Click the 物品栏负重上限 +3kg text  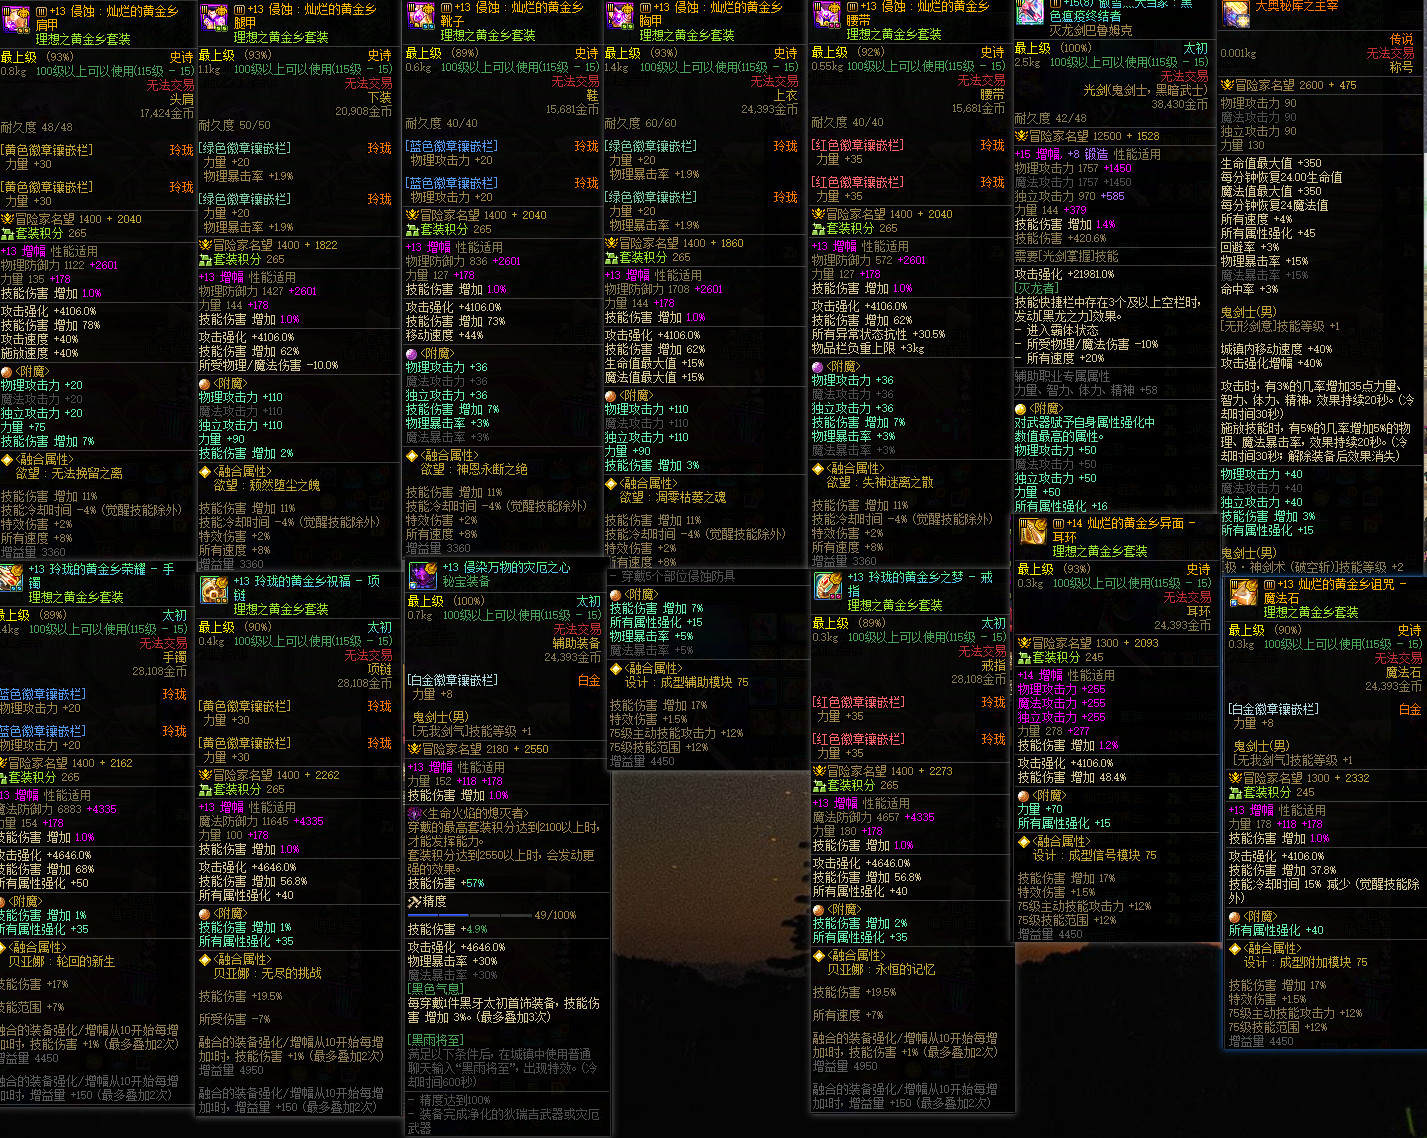pos(868,349)
